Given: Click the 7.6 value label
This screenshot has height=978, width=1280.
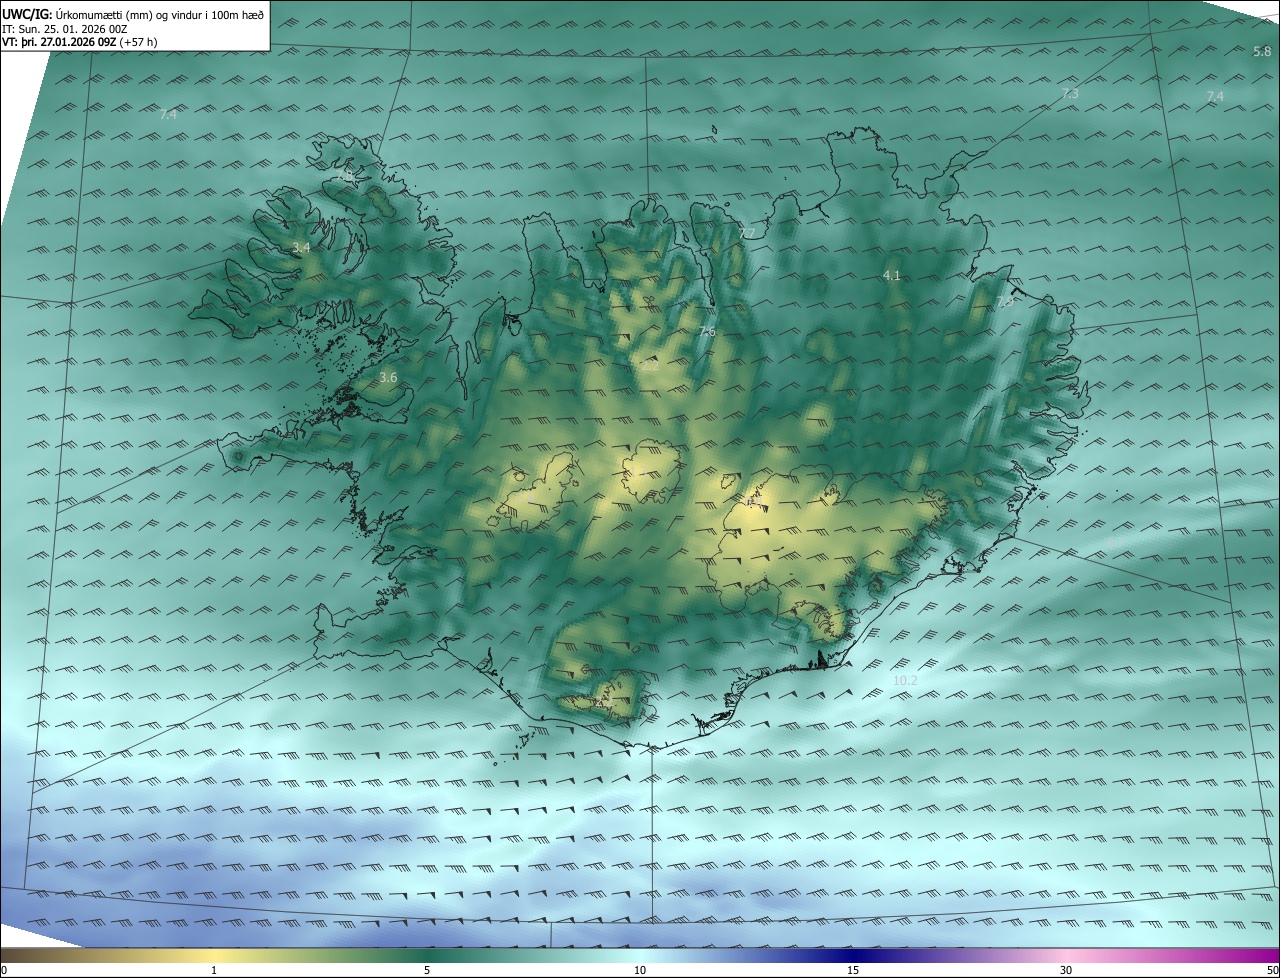Looking at the screenshot, I should (x=707, y=332).
